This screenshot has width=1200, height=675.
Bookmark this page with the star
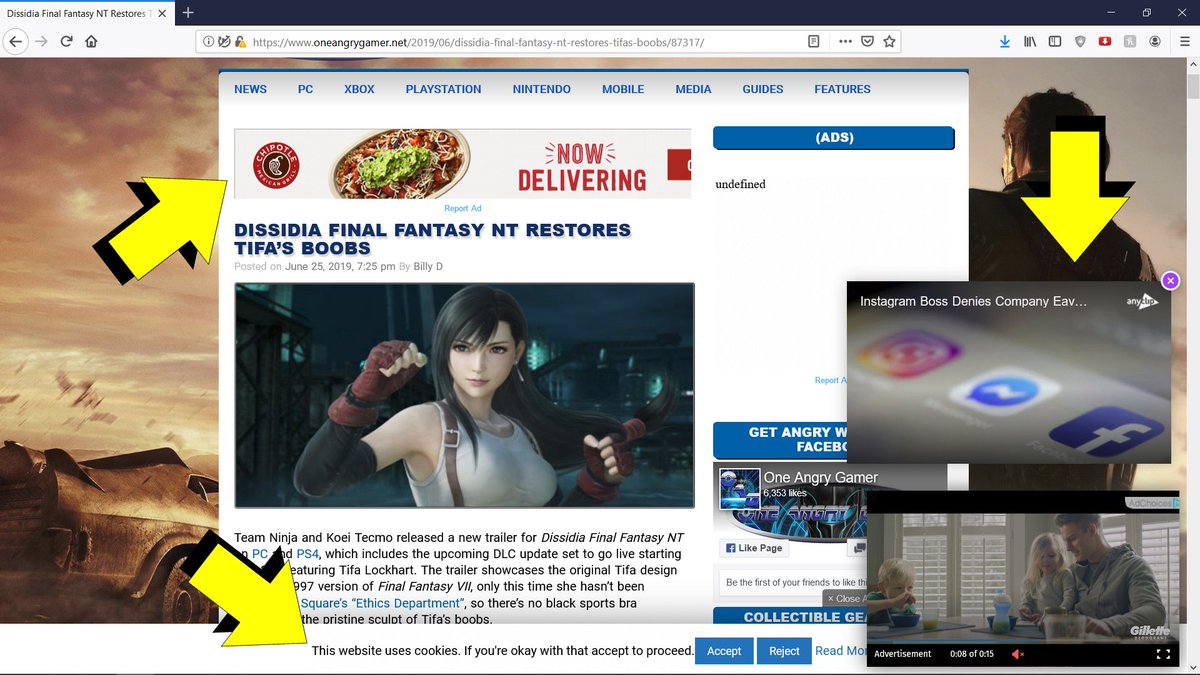click(x=888, y=42)
